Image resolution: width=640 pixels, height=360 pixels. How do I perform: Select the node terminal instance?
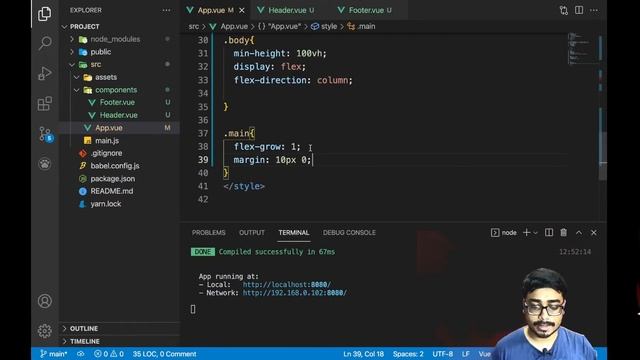click(x=504, y=232)
